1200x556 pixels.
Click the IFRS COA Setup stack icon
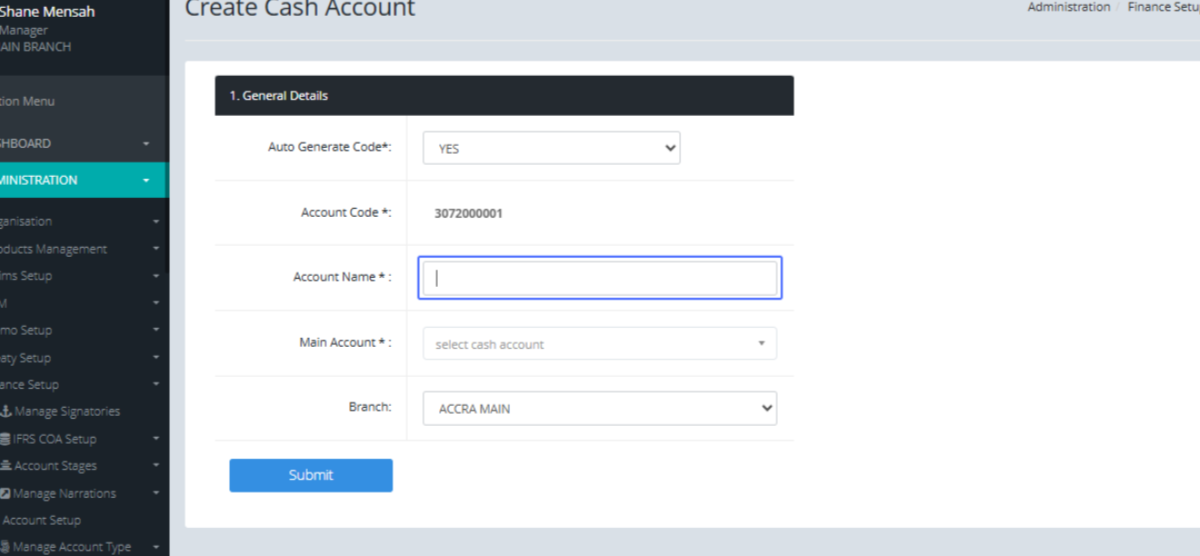(5, 439)
